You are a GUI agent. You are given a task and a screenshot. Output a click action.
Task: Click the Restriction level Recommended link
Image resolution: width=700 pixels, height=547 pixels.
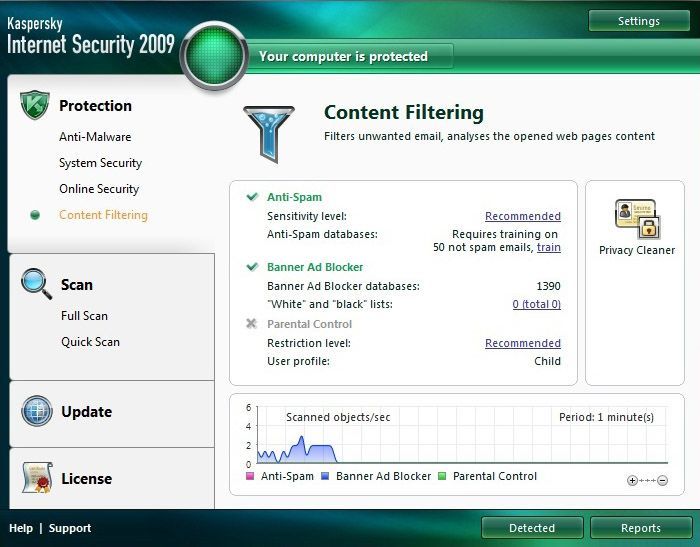click(523, 343)
